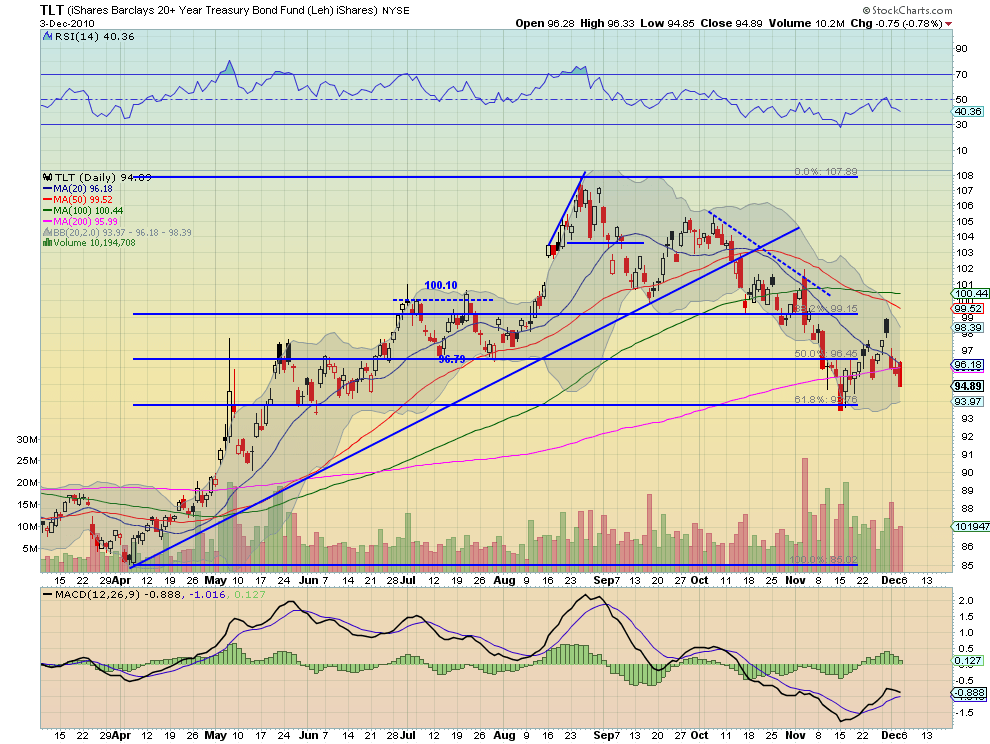Click the NYSE exchange label
Screen dimensions: 990x744
[x=396, y=11]
